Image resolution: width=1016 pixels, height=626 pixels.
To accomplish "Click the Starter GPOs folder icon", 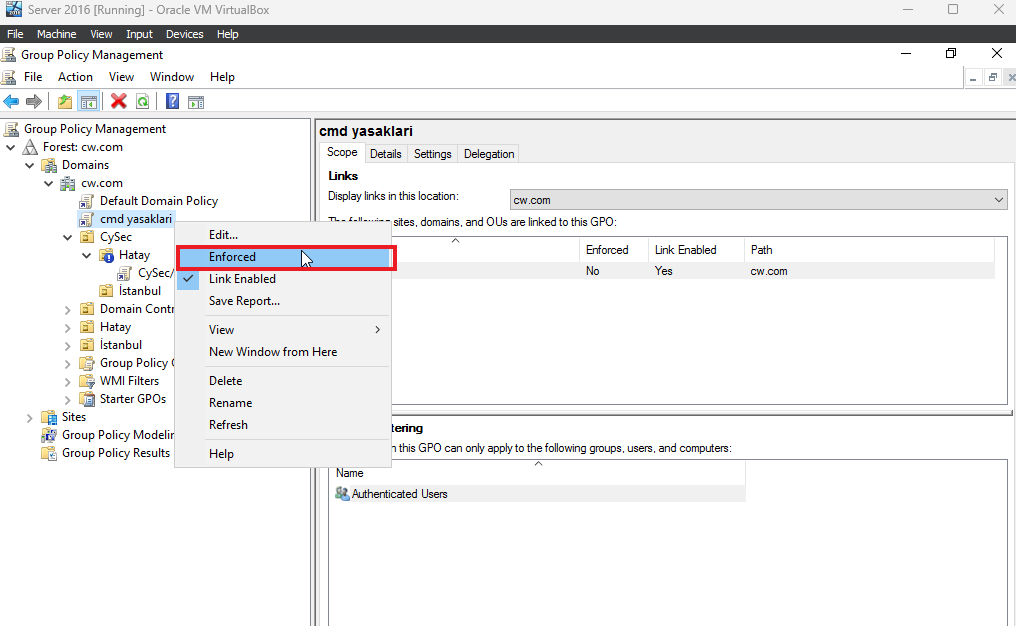I will (87, 399).
